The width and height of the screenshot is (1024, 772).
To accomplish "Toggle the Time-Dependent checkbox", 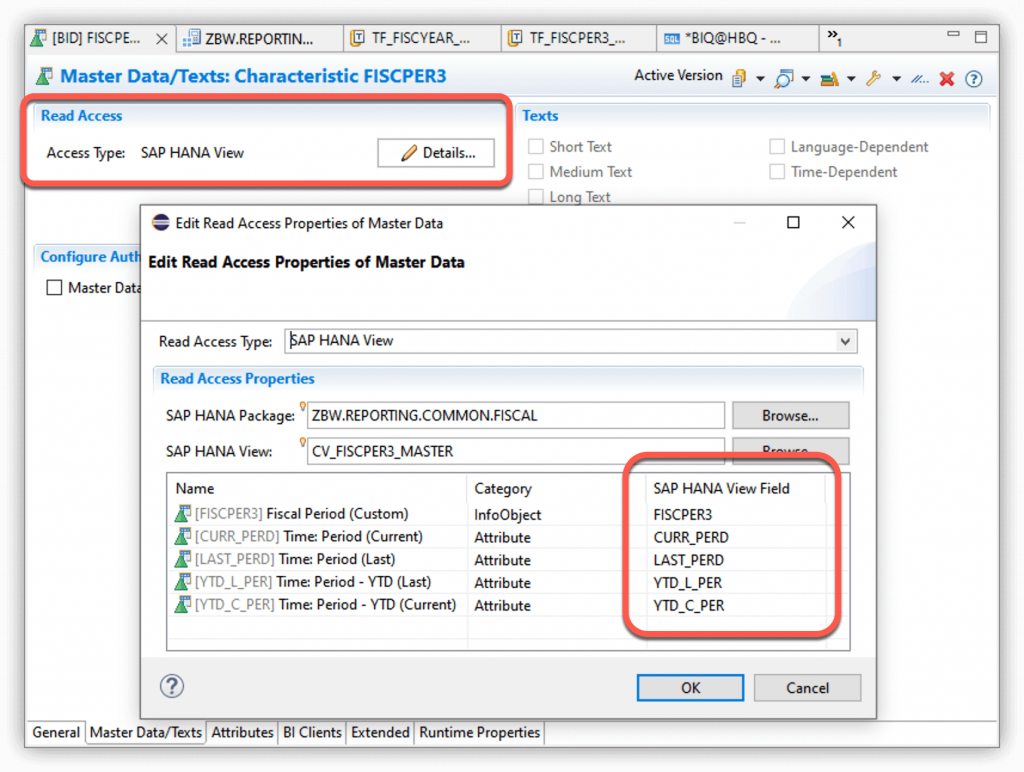I will coord(777,172).
